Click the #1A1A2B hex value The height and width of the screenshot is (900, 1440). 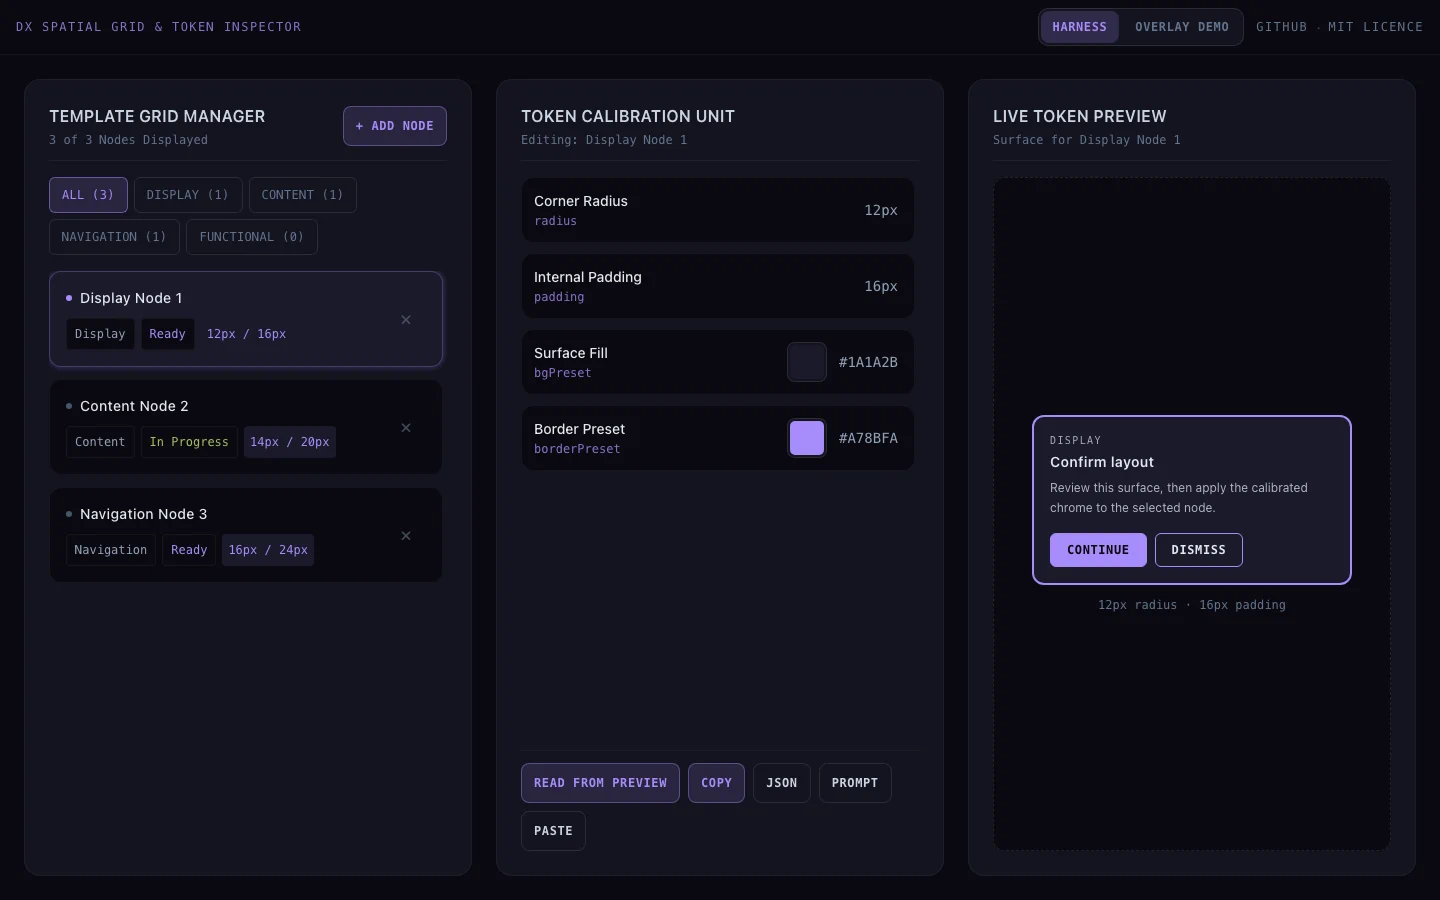(868, 362)
